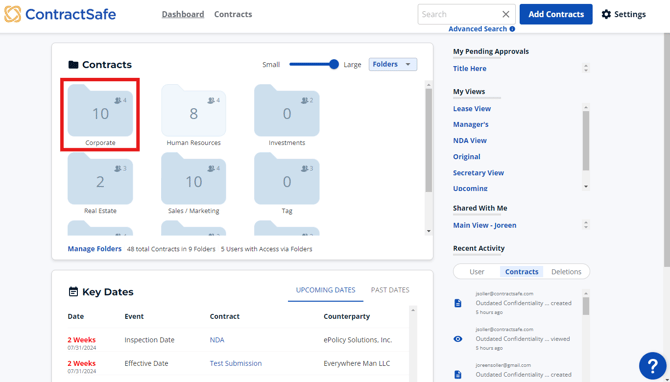The width and height of the screenshot is (670, 382).
Task: Open the Sales / Marketing folder
Action: [194, 179]
